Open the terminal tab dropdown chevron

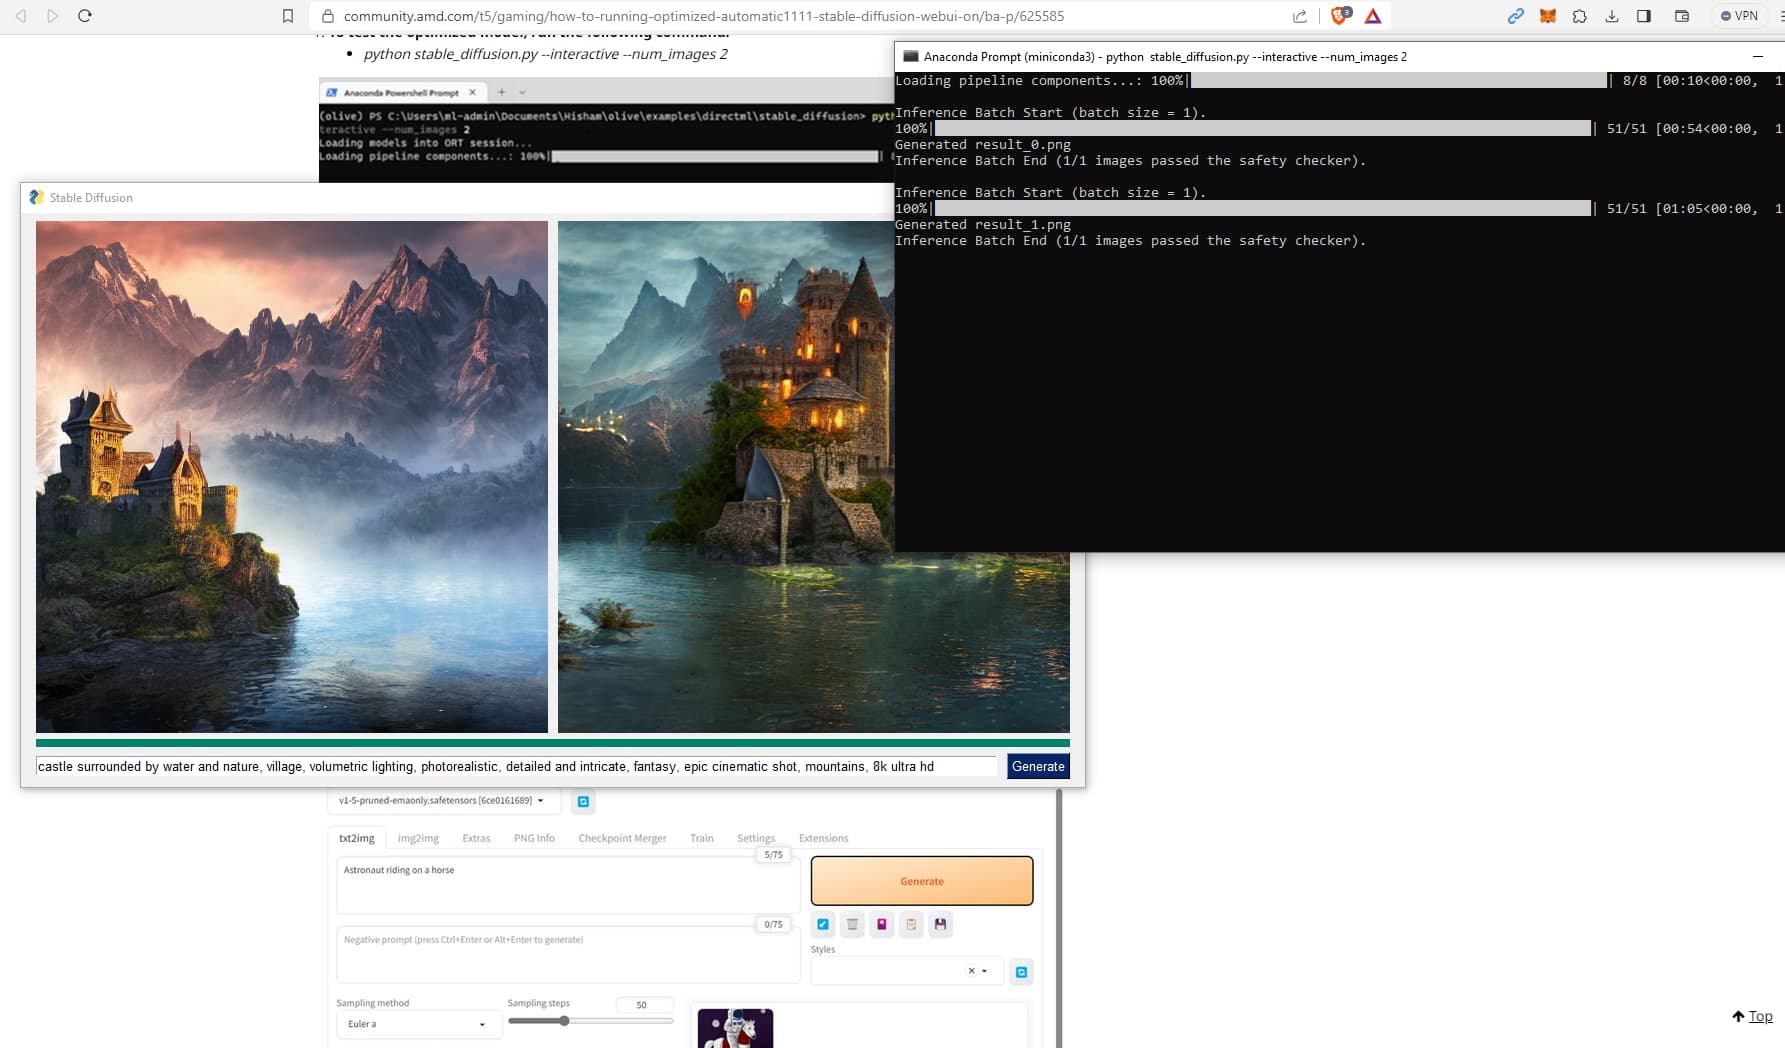click(x=522, y=92)
